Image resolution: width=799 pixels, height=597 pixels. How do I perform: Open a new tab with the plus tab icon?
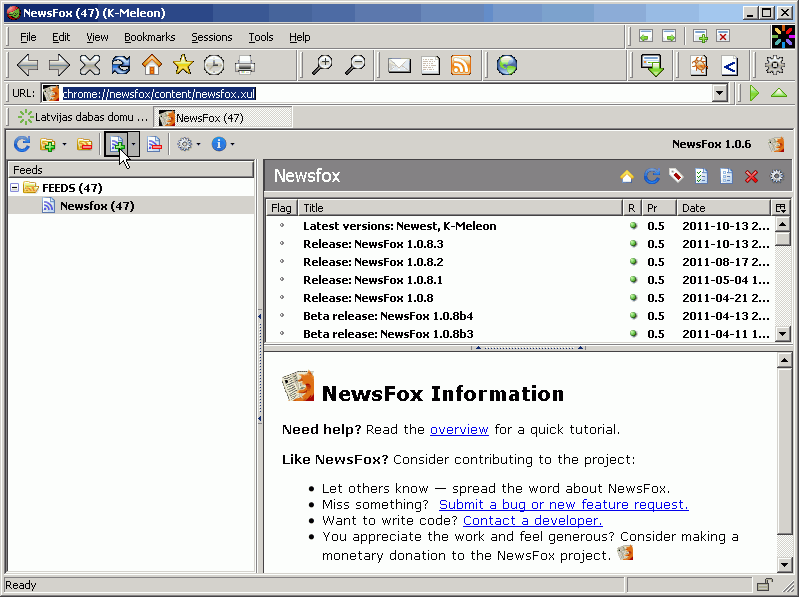pos(700,36)
